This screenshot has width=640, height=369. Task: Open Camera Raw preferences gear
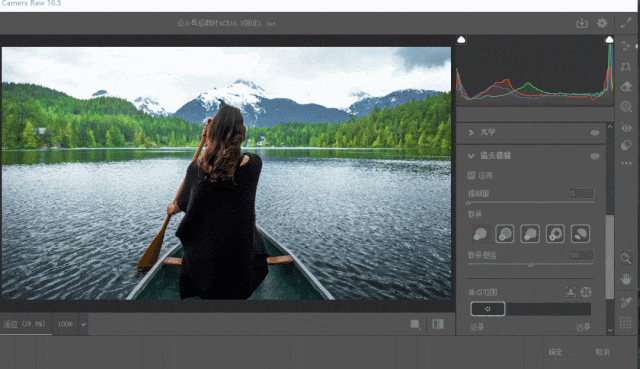(x=602, y=23)
